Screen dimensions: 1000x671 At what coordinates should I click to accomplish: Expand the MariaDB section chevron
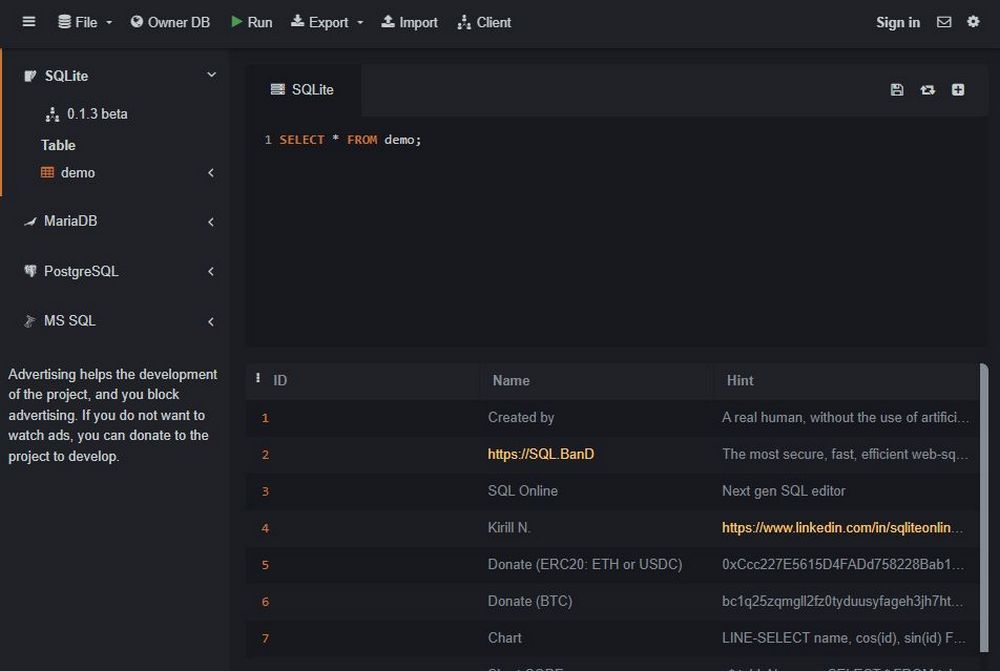tap(211, 222)
